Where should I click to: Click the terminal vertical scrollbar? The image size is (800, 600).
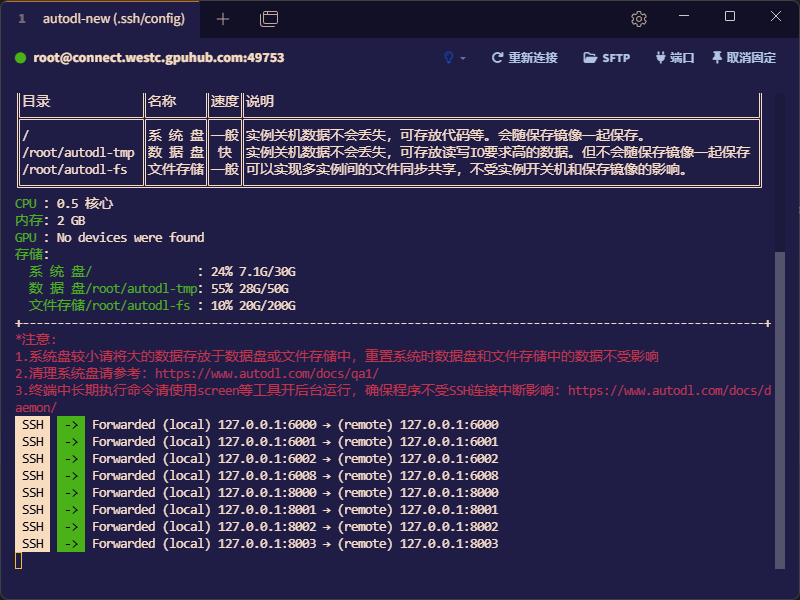(x=781, y=400)
